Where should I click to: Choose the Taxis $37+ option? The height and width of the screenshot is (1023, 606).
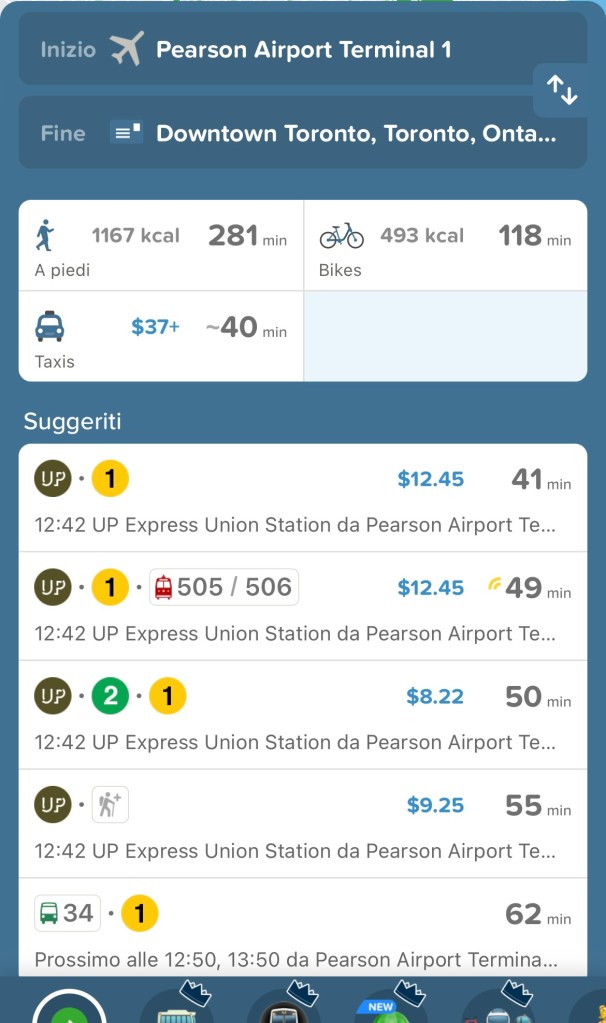point(161,336)
